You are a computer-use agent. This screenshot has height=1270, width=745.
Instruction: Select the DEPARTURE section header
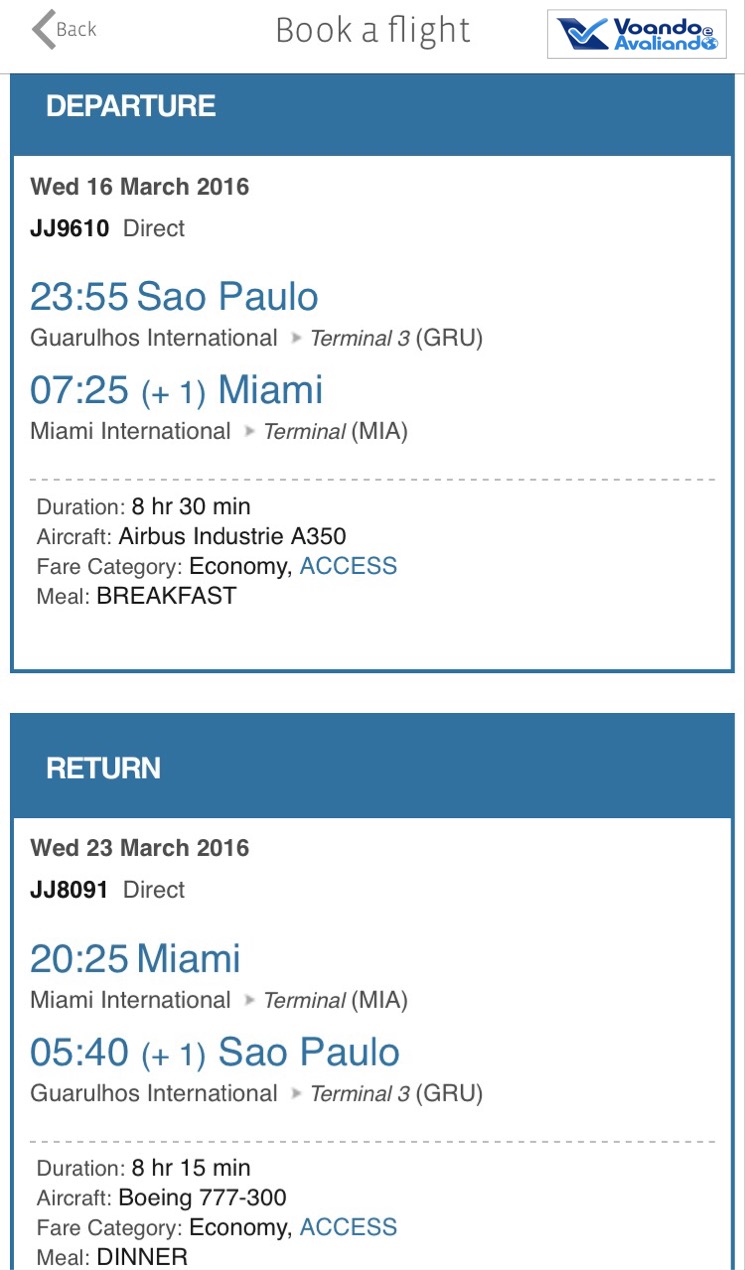point(131,106)
